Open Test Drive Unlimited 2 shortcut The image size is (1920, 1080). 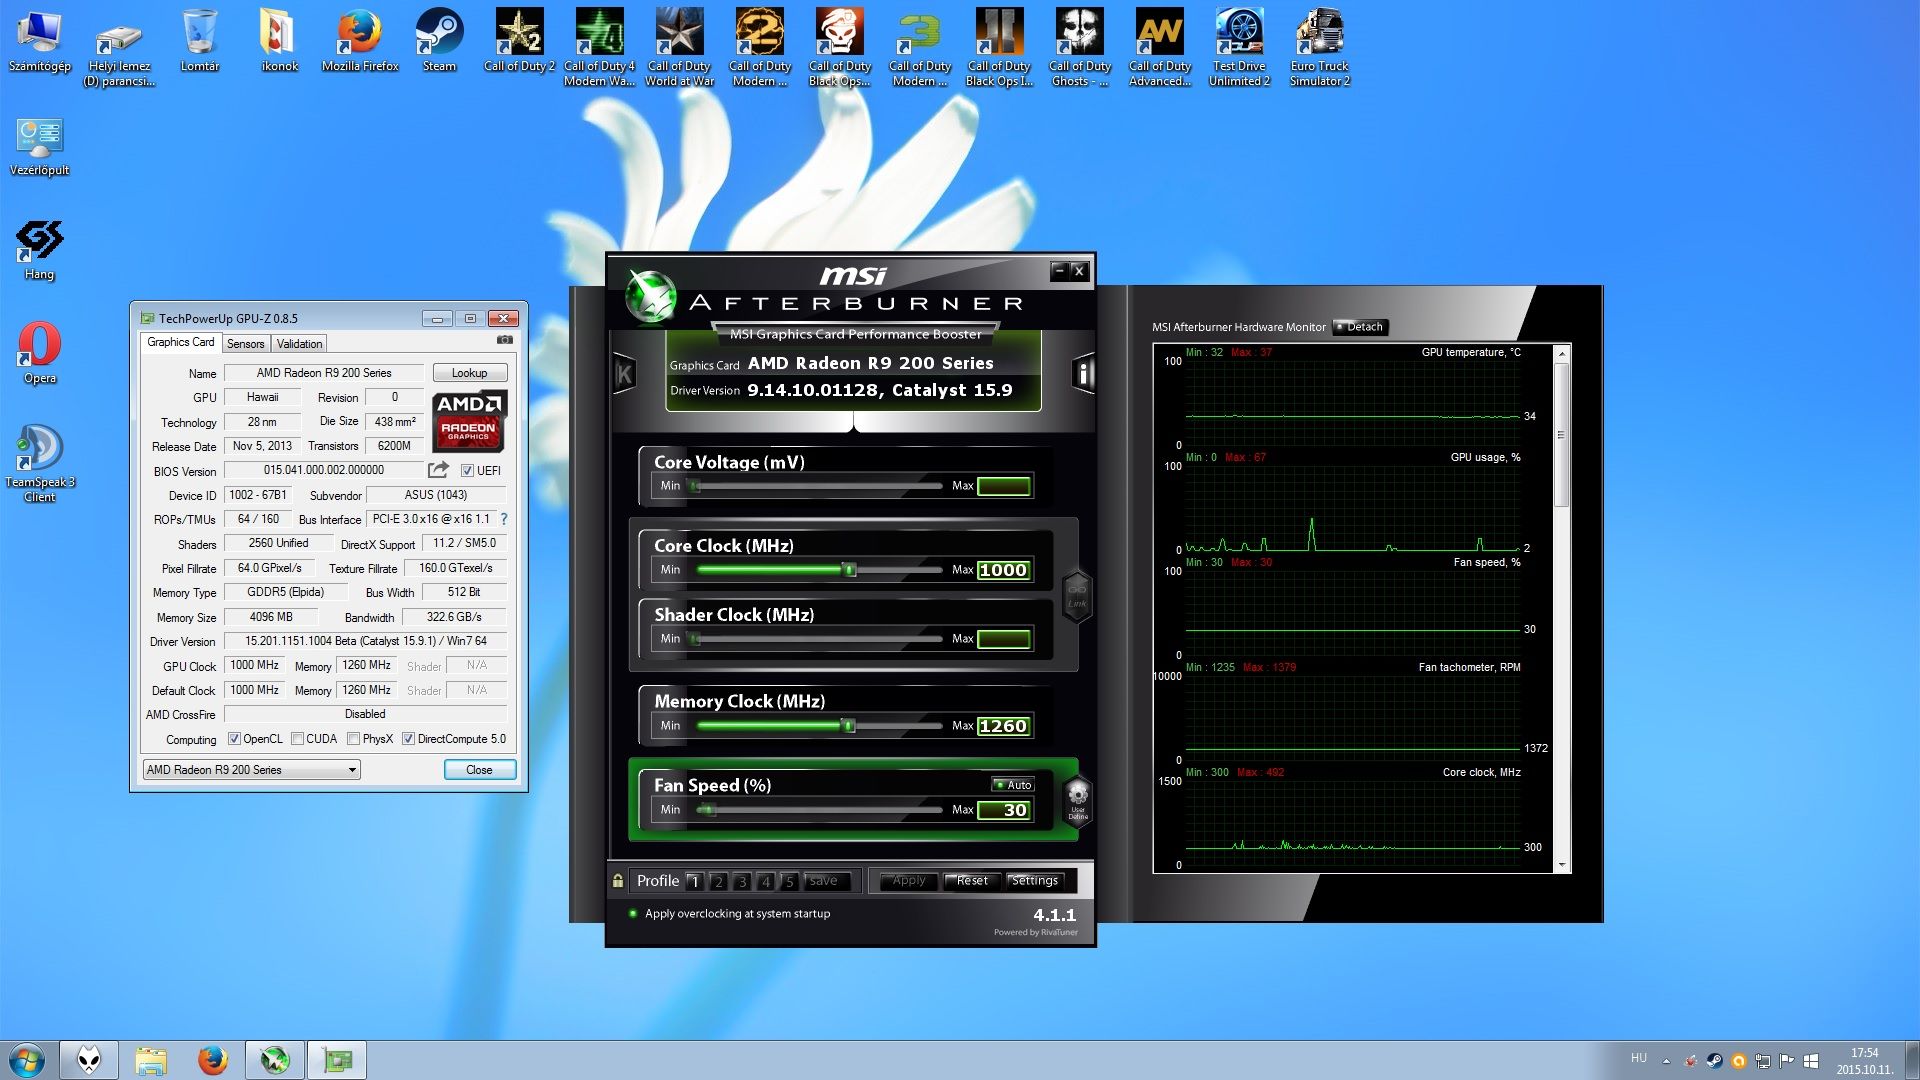(x=1239, y=47)
